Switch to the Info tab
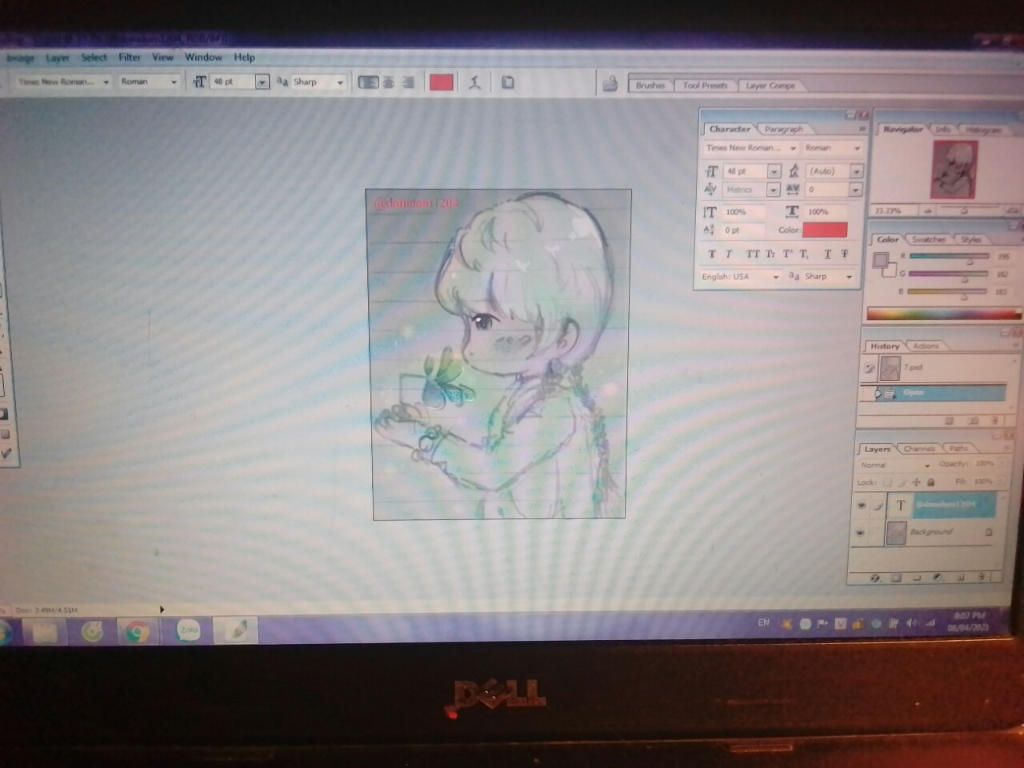1024x768 pixels. [942, 130]
